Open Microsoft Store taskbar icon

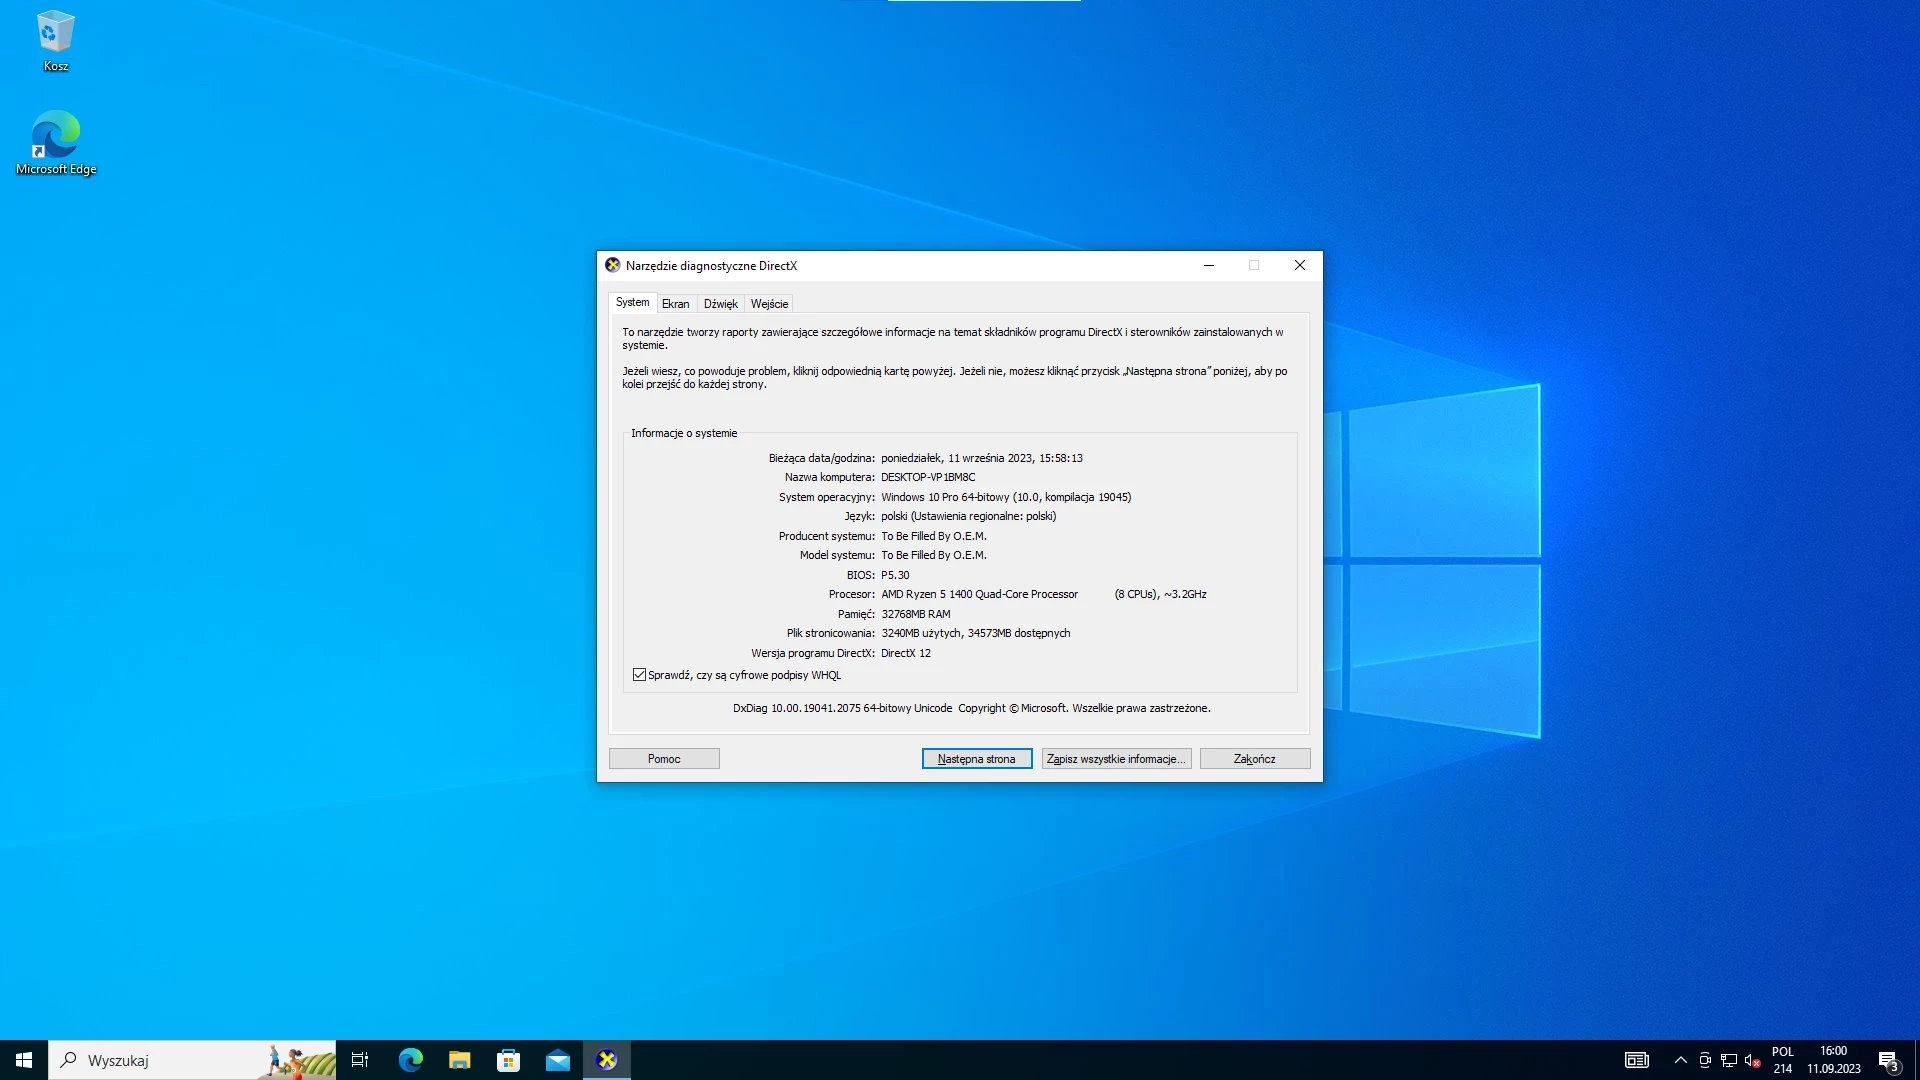[x=508, y=1060]
